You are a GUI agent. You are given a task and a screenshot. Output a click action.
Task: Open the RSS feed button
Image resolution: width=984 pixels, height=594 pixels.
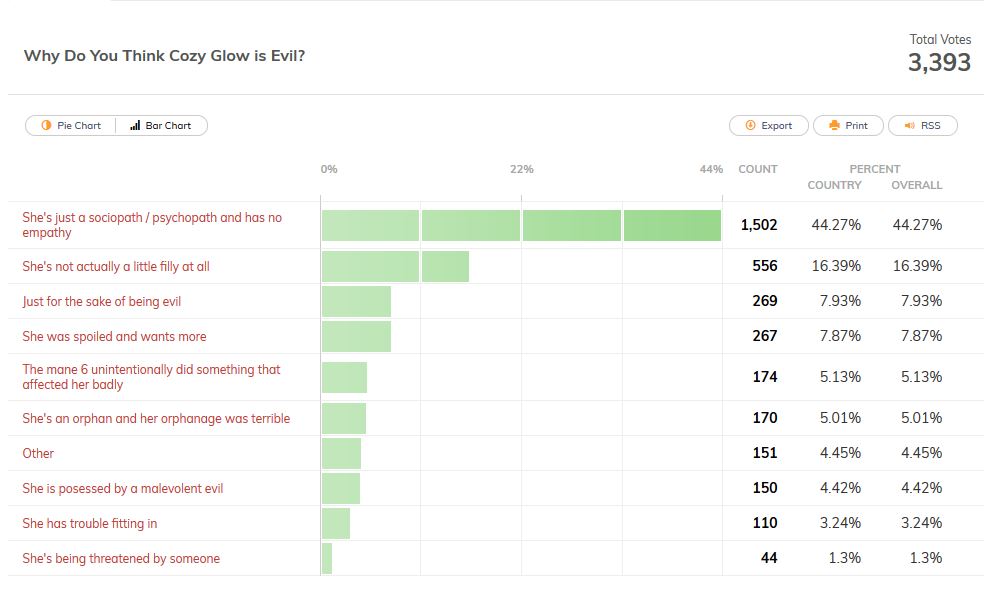(x=922, y=126)
